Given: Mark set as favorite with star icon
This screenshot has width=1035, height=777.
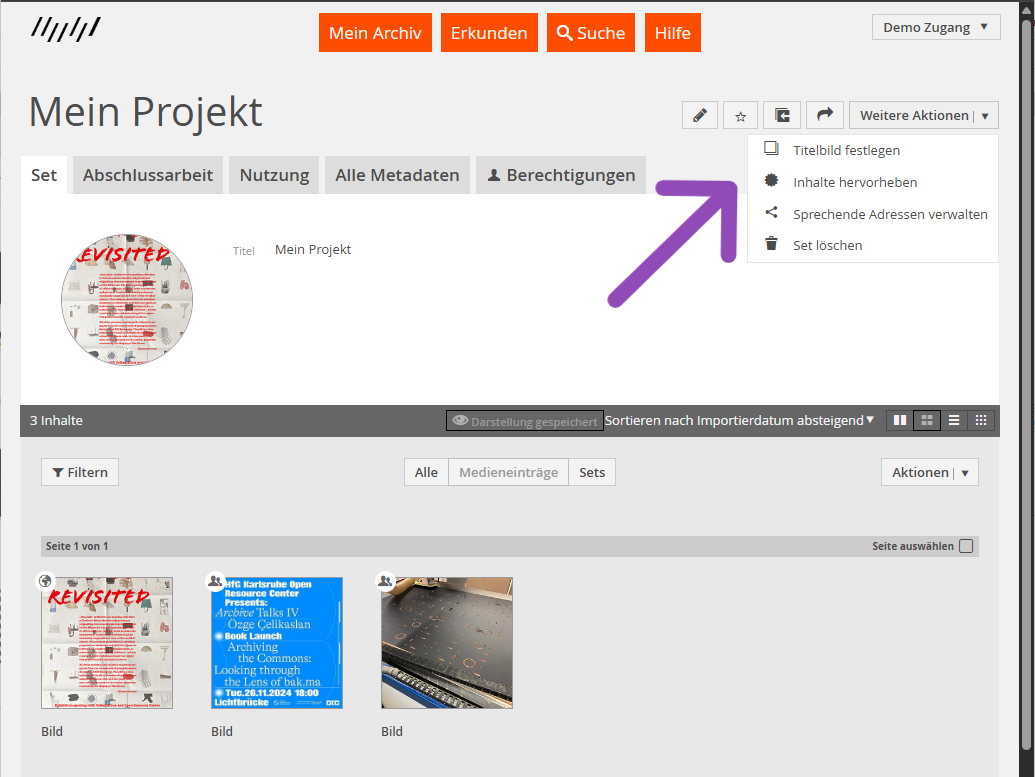Looking at the screenshot, I should pyautogui.click(x=741, y=115).
